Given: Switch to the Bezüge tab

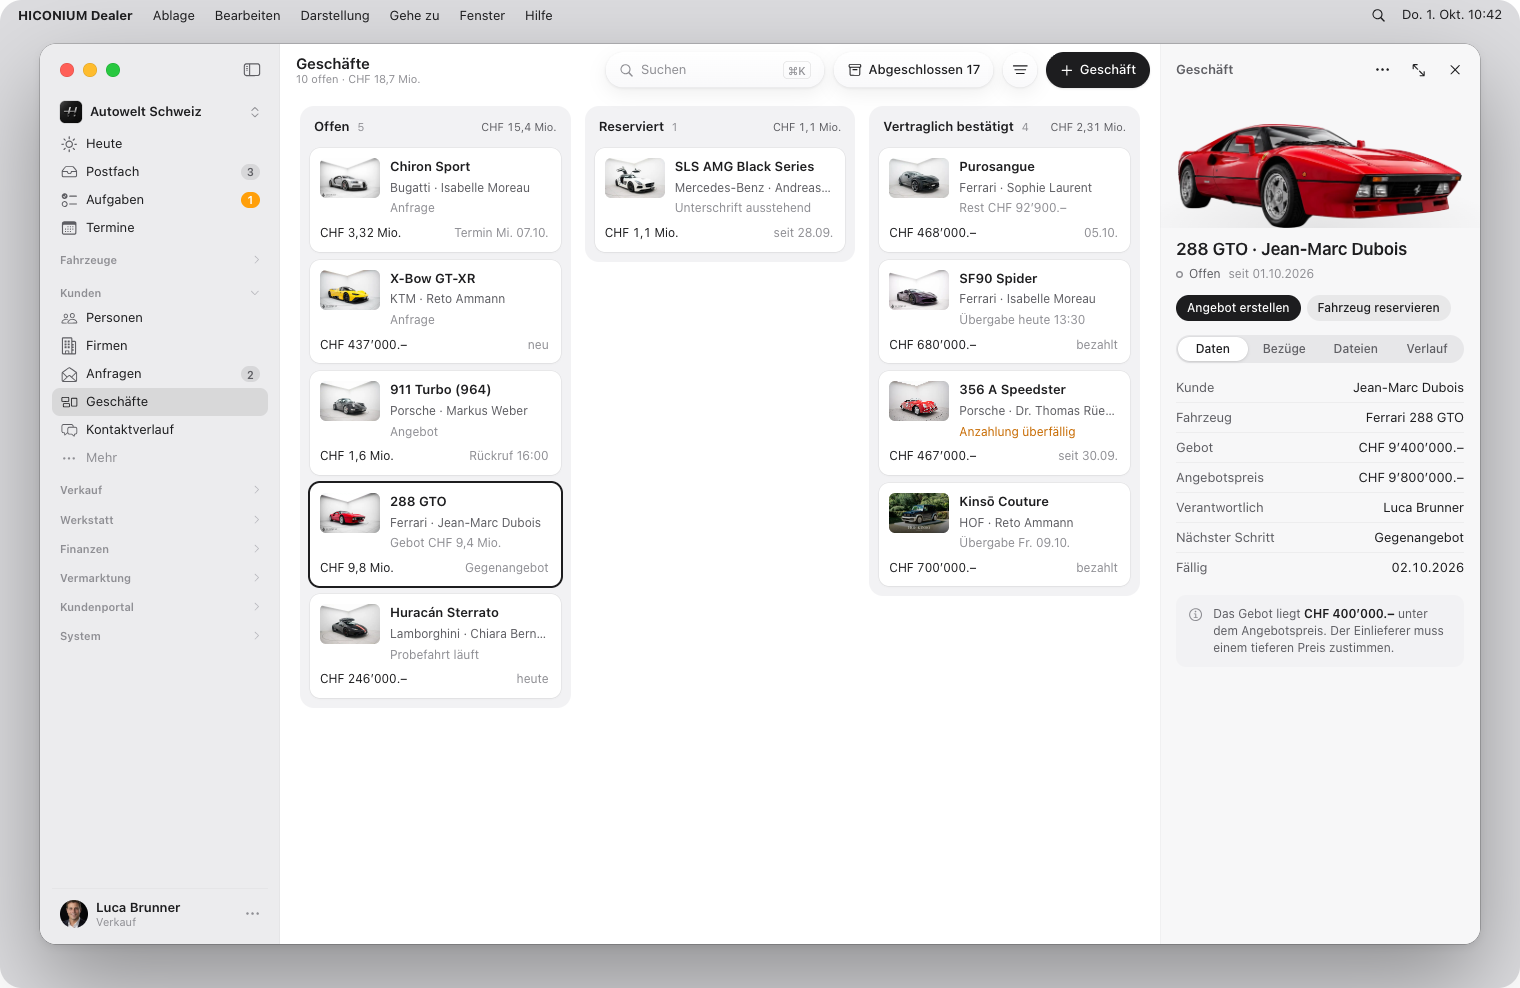Looking at the screenshot, I should coord(1284,349).
